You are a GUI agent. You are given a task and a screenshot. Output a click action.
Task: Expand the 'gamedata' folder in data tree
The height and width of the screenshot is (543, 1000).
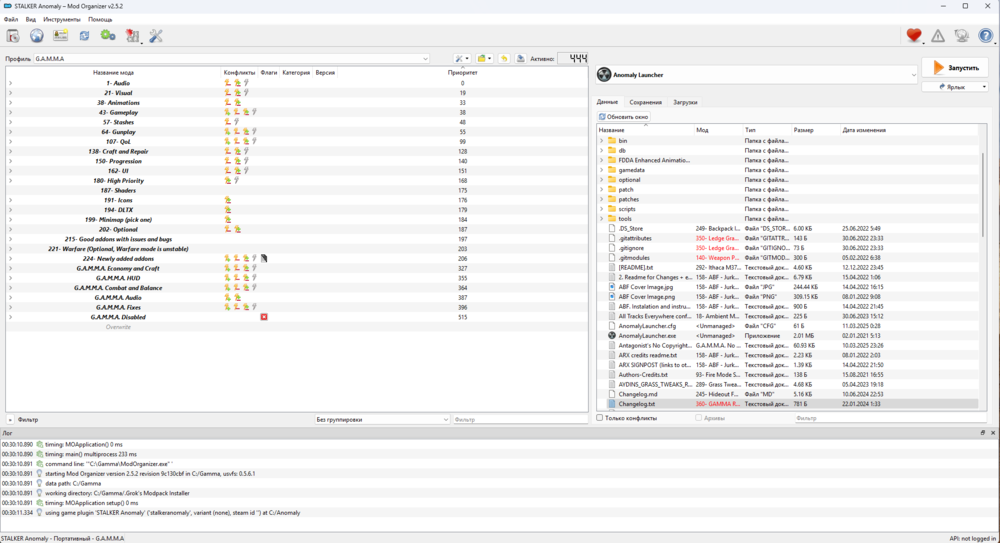602,170
